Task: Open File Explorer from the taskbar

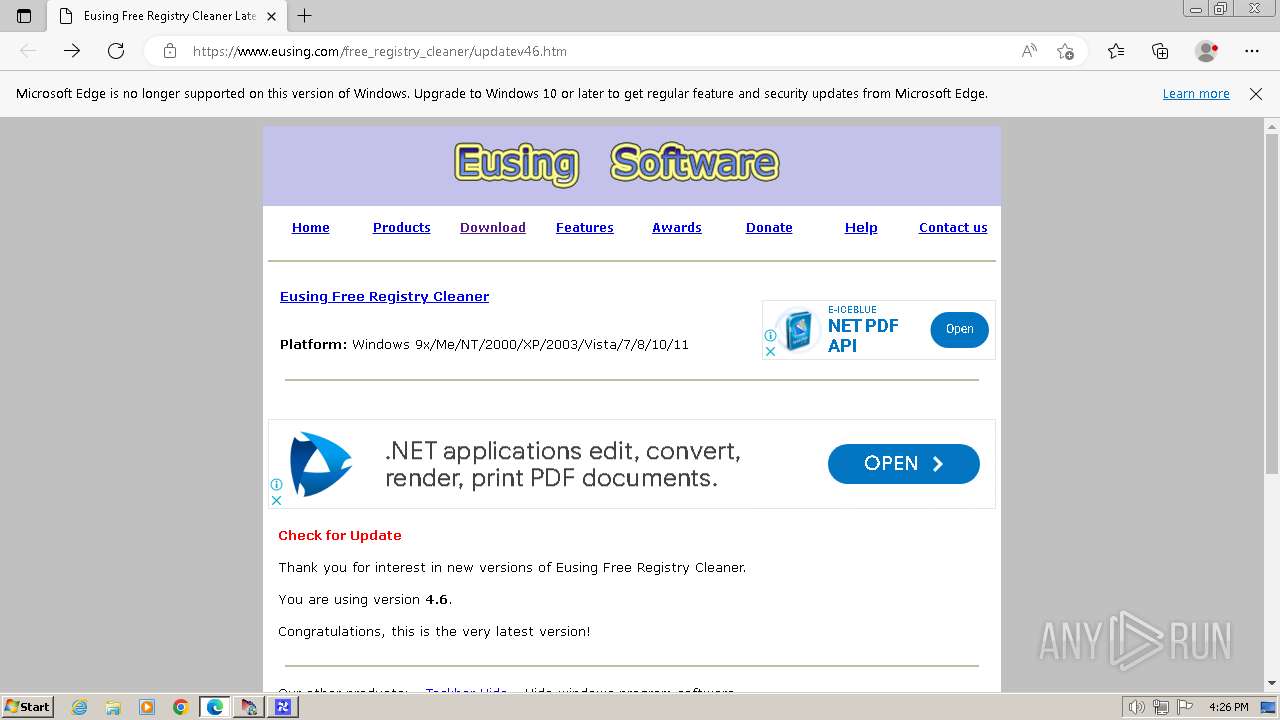Action: pyautogui.click(x=113, y=707)
